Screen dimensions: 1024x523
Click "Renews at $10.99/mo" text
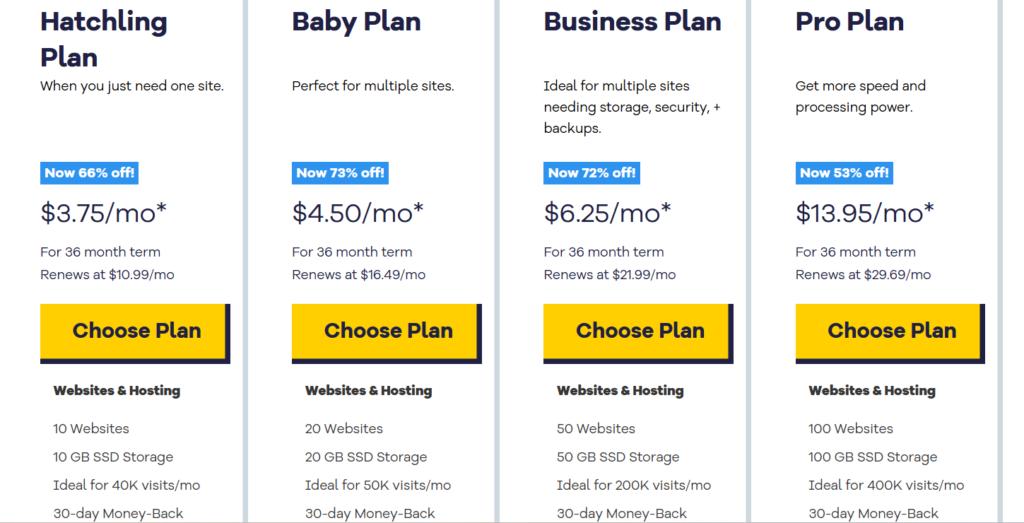(x=107, y=274)
